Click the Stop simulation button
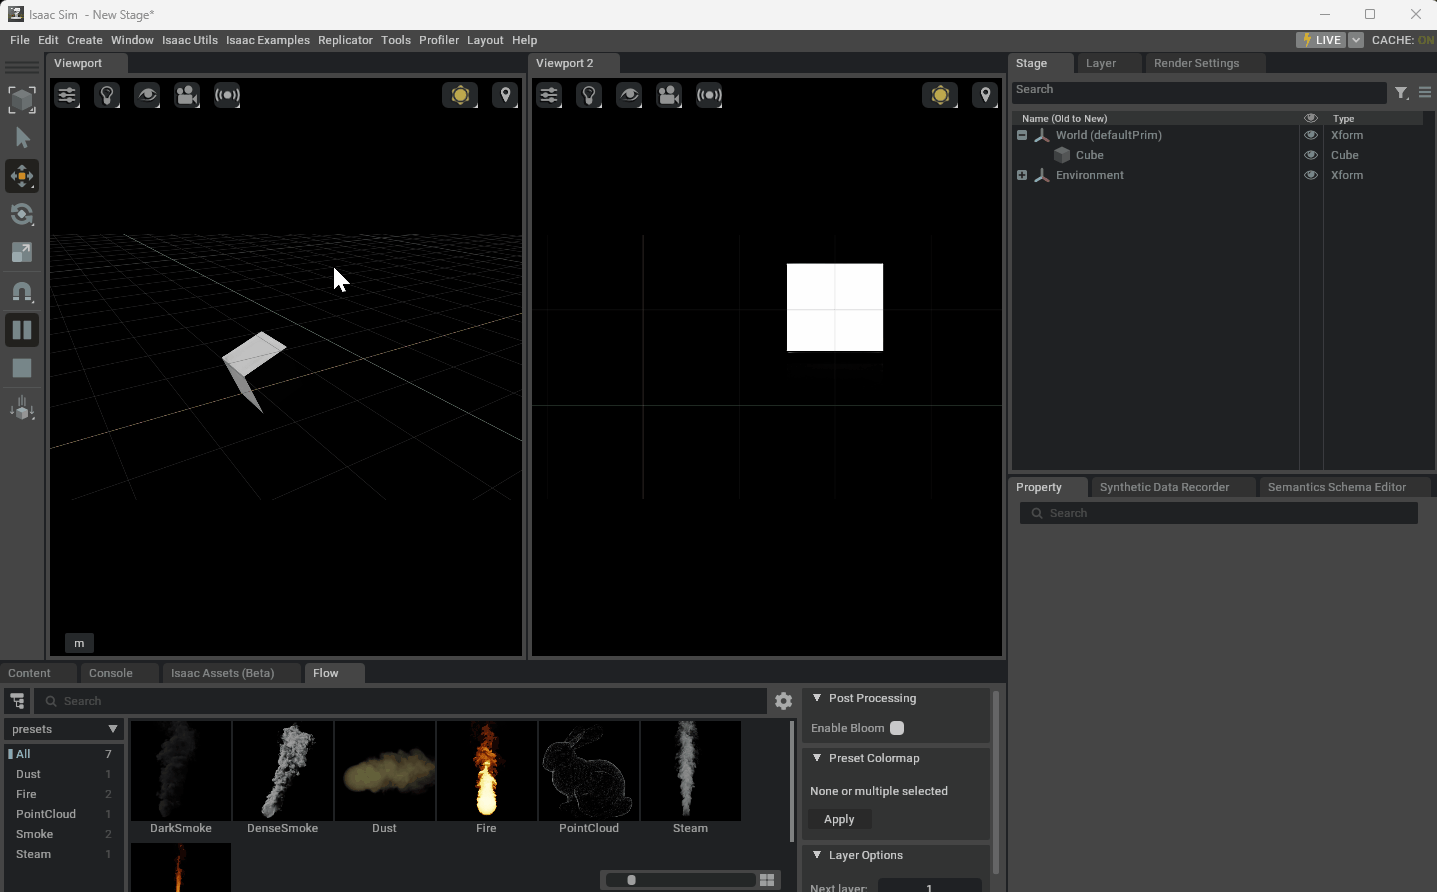This screenshot has height=892, width=1437. tap(22, 369)
